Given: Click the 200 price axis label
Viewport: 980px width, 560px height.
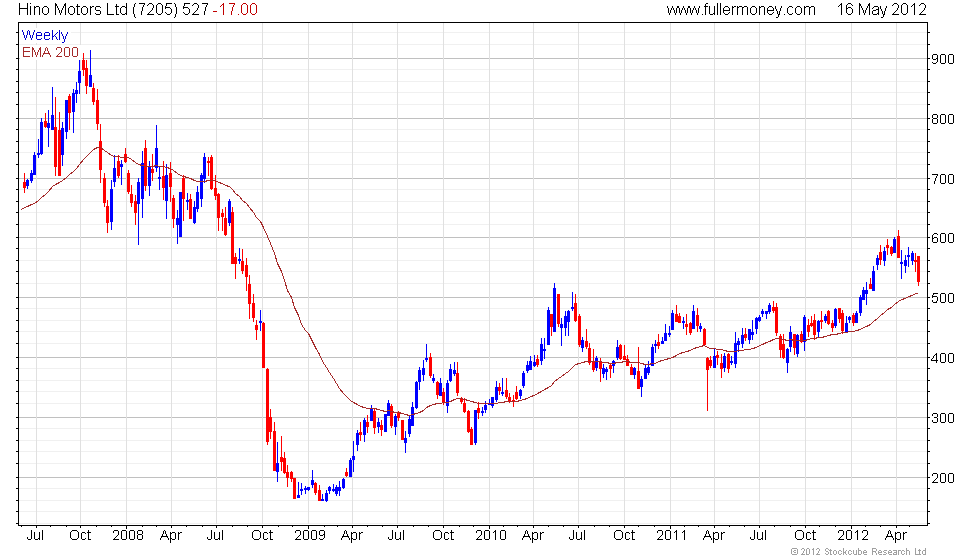Looking at the screenshot, I should click(x=943, y=479).
